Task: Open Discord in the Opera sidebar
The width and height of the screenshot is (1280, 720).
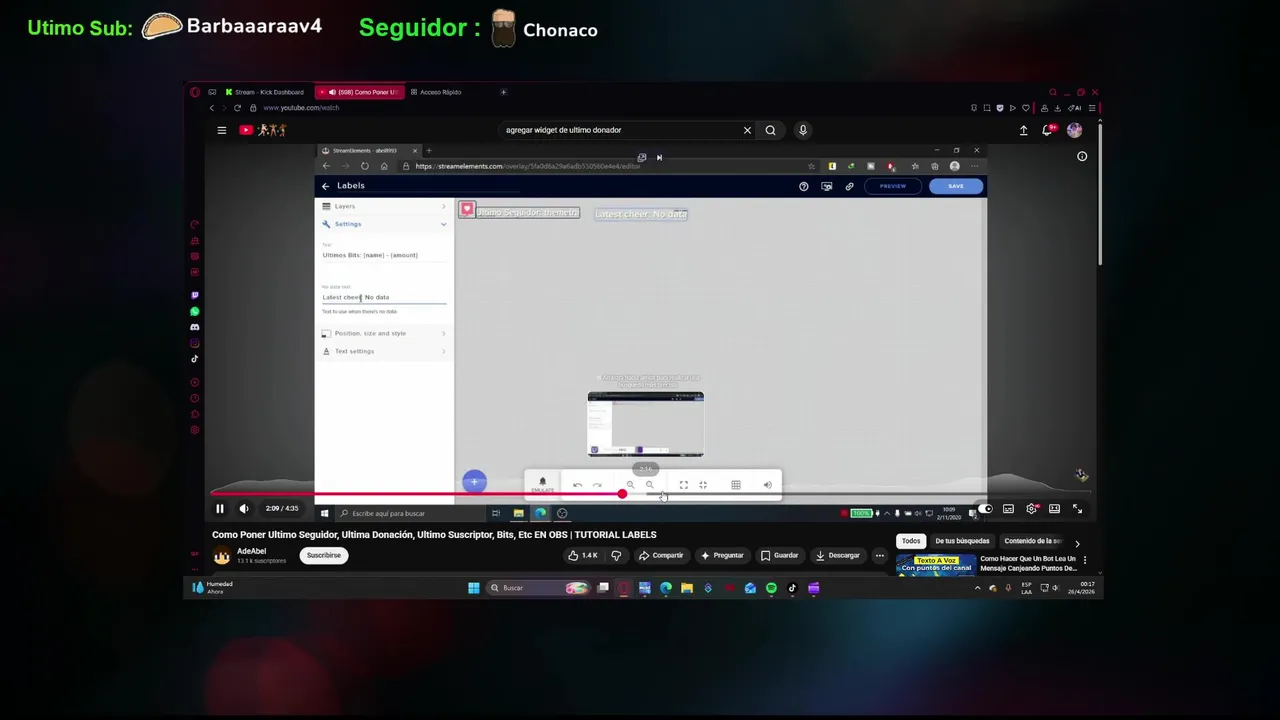Action: [194, 327]
